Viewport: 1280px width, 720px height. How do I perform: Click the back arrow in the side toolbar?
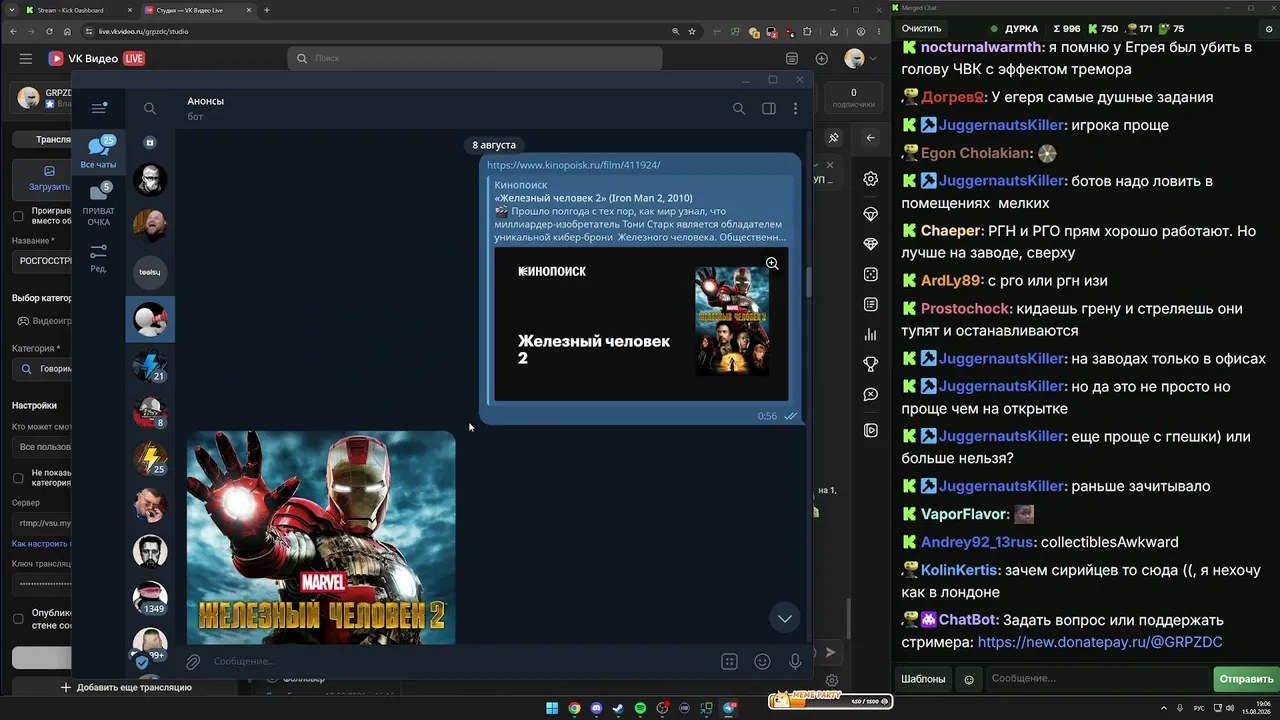click(x=871, y=138)
